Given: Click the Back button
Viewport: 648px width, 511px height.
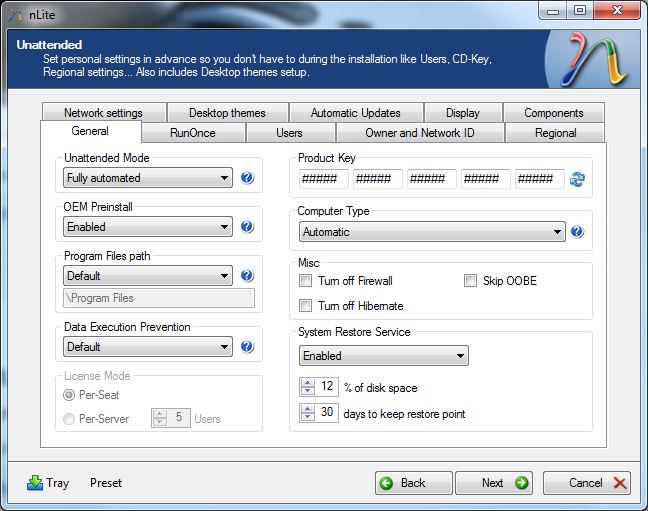Looking at the screenshot, I should coord(414,483).
